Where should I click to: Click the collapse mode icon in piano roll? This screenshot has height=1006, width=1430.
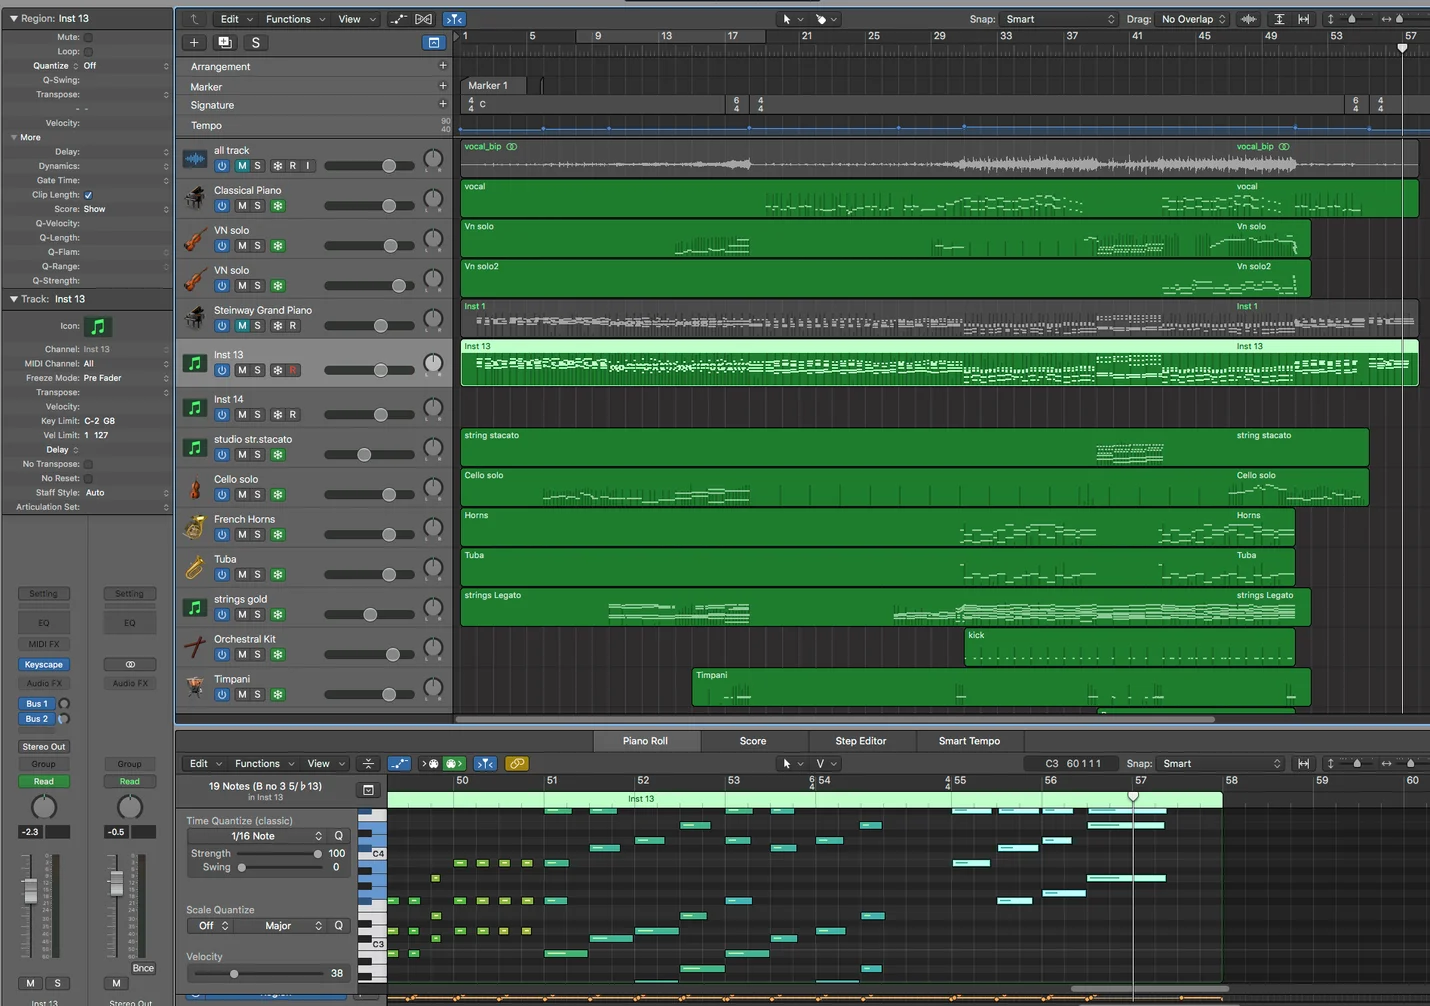pos(368,763)
